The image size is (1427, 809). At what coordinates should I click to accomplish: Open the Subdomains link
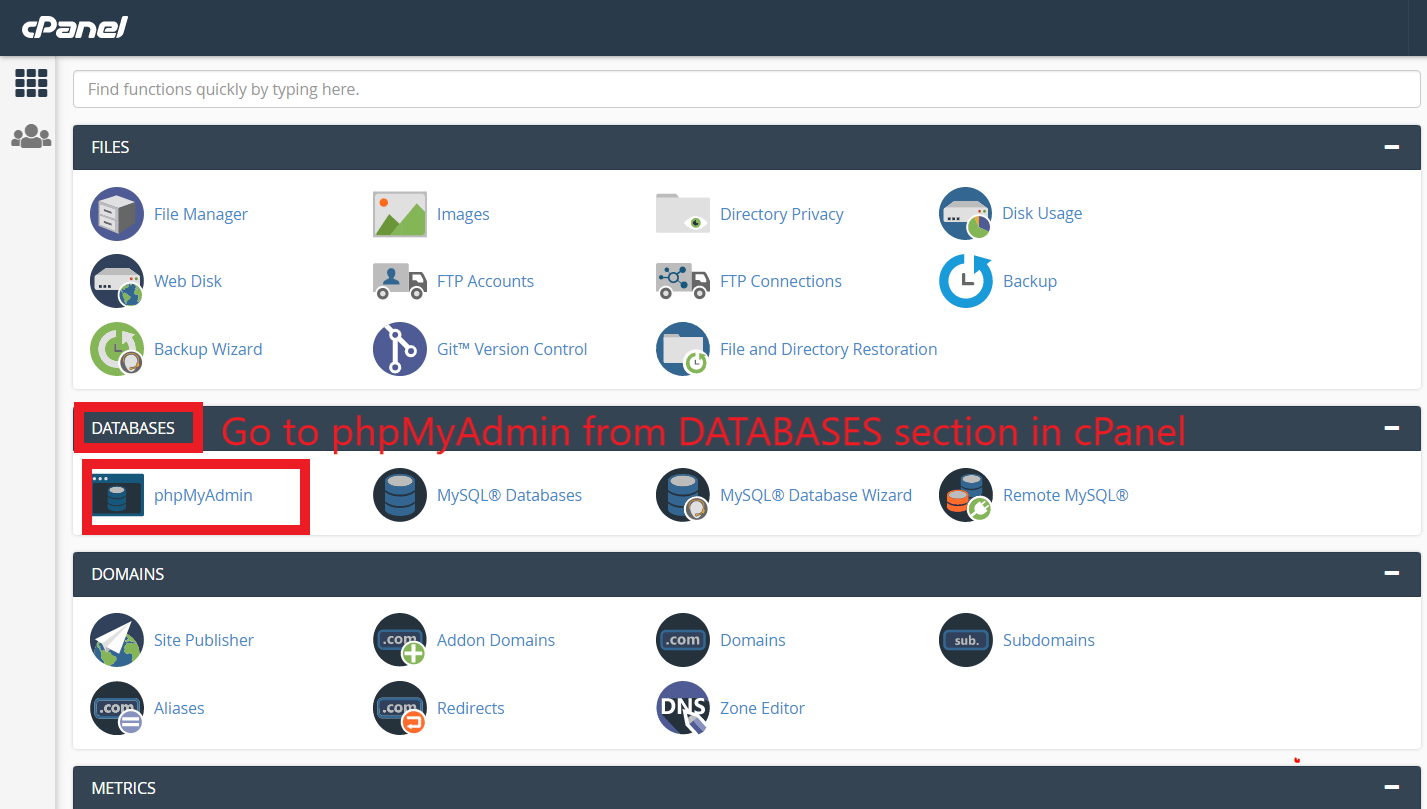tap(1049, 640)
